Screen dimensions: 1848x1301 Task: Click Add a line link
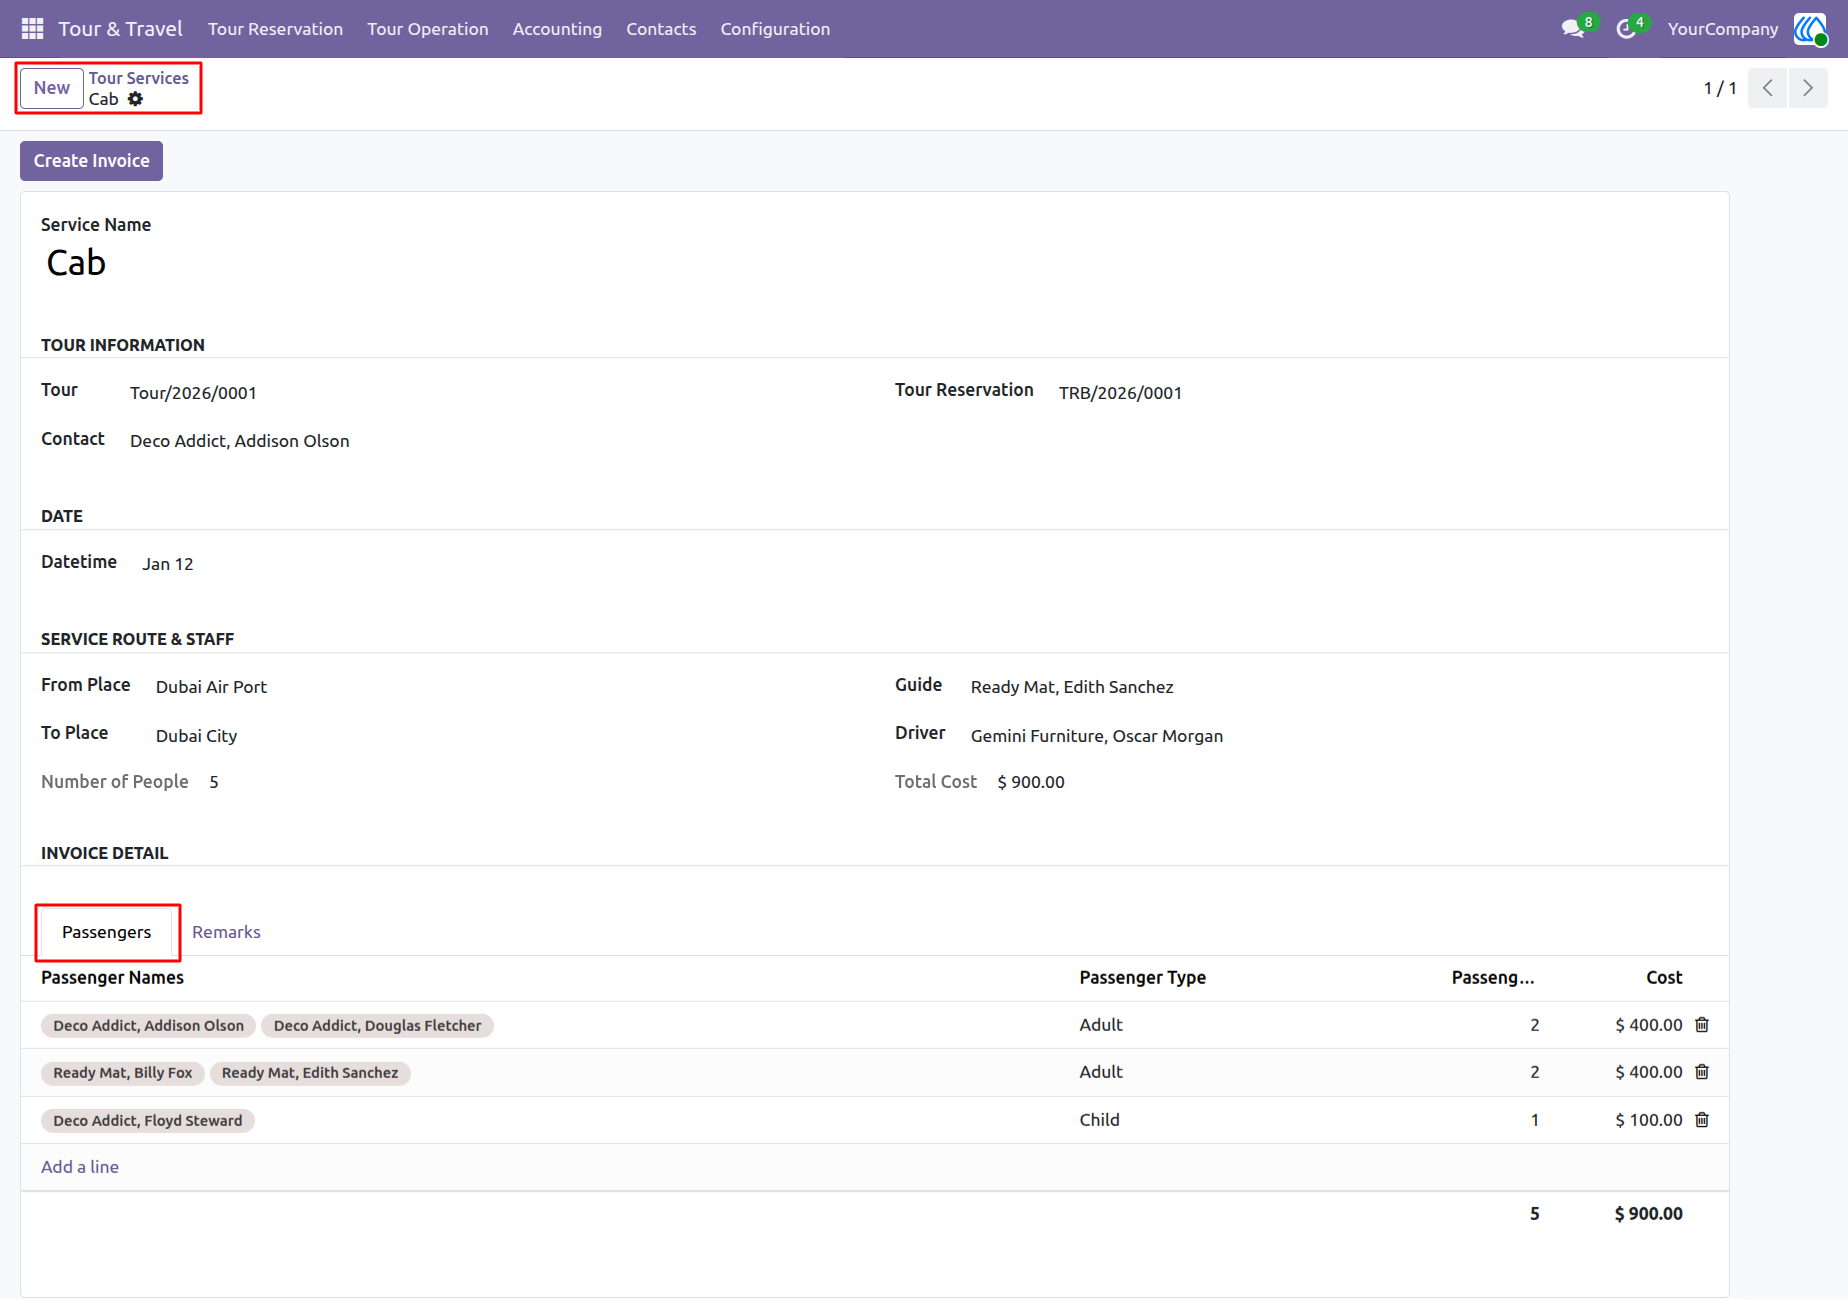pos(80,1167)
